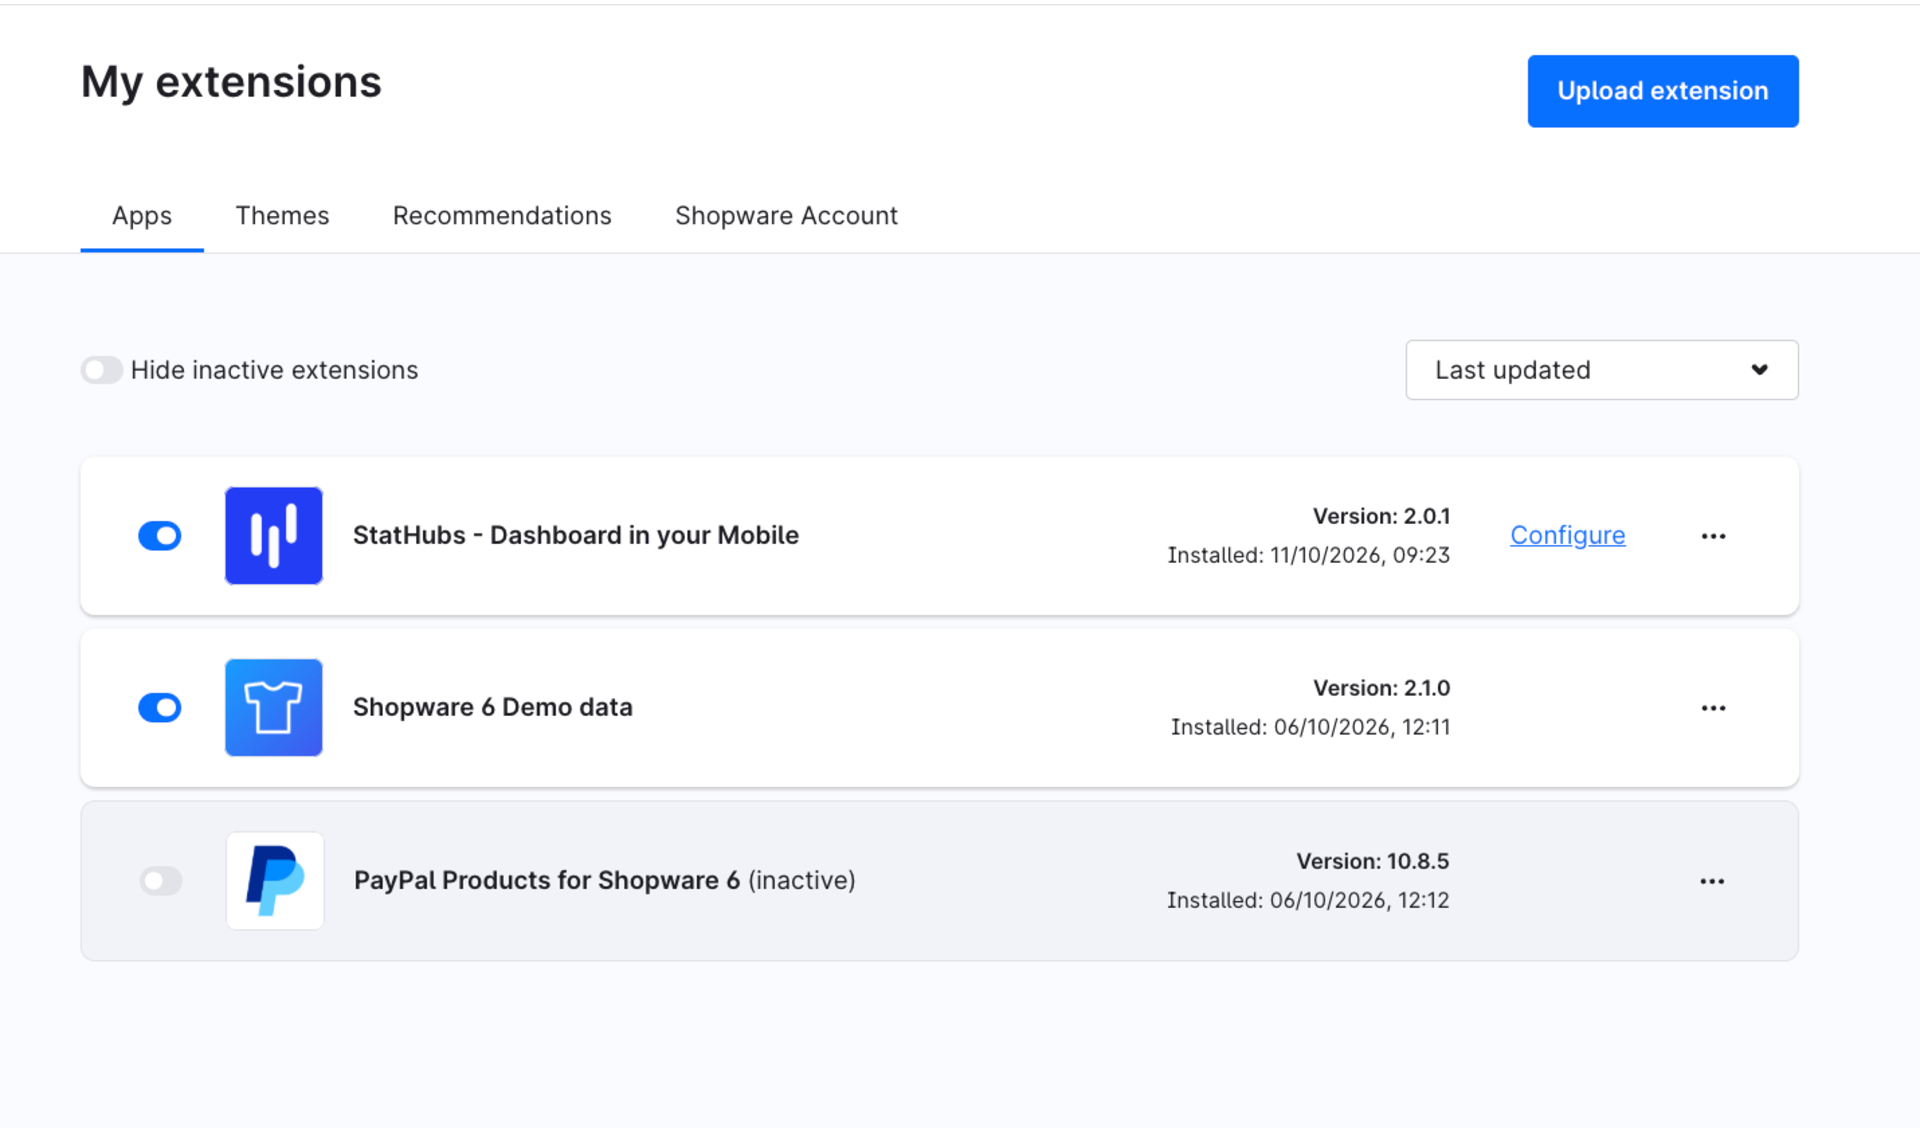This screenshot has height=1128, width=1920.
Task: Select the Apps tab
Action: [142, 216]
